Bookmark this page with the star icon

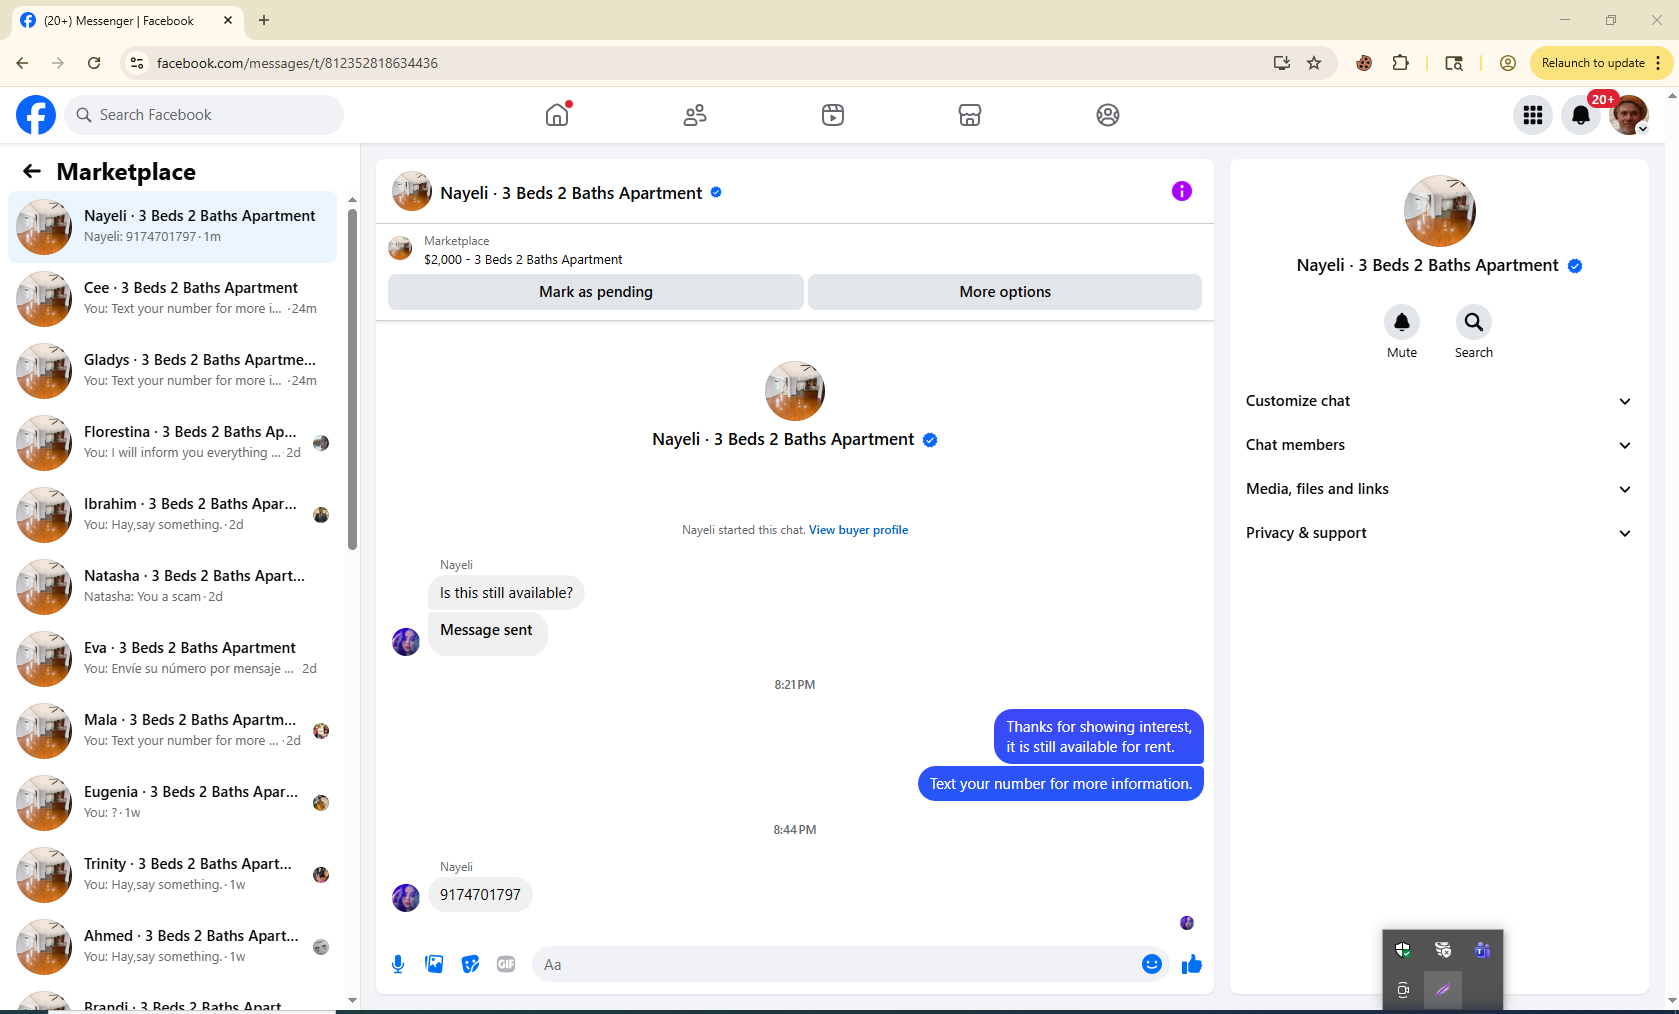[x=1314, y=63]
